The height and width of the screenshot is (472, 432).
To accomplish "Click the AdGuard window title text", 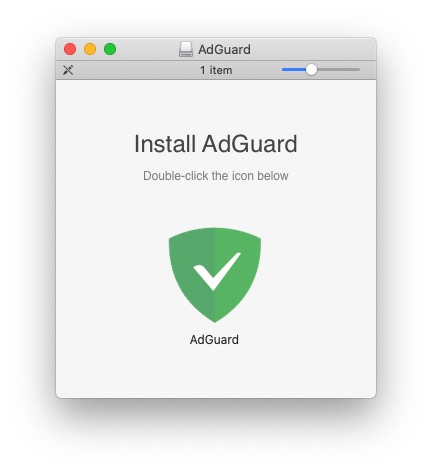I will click(224, 50).
